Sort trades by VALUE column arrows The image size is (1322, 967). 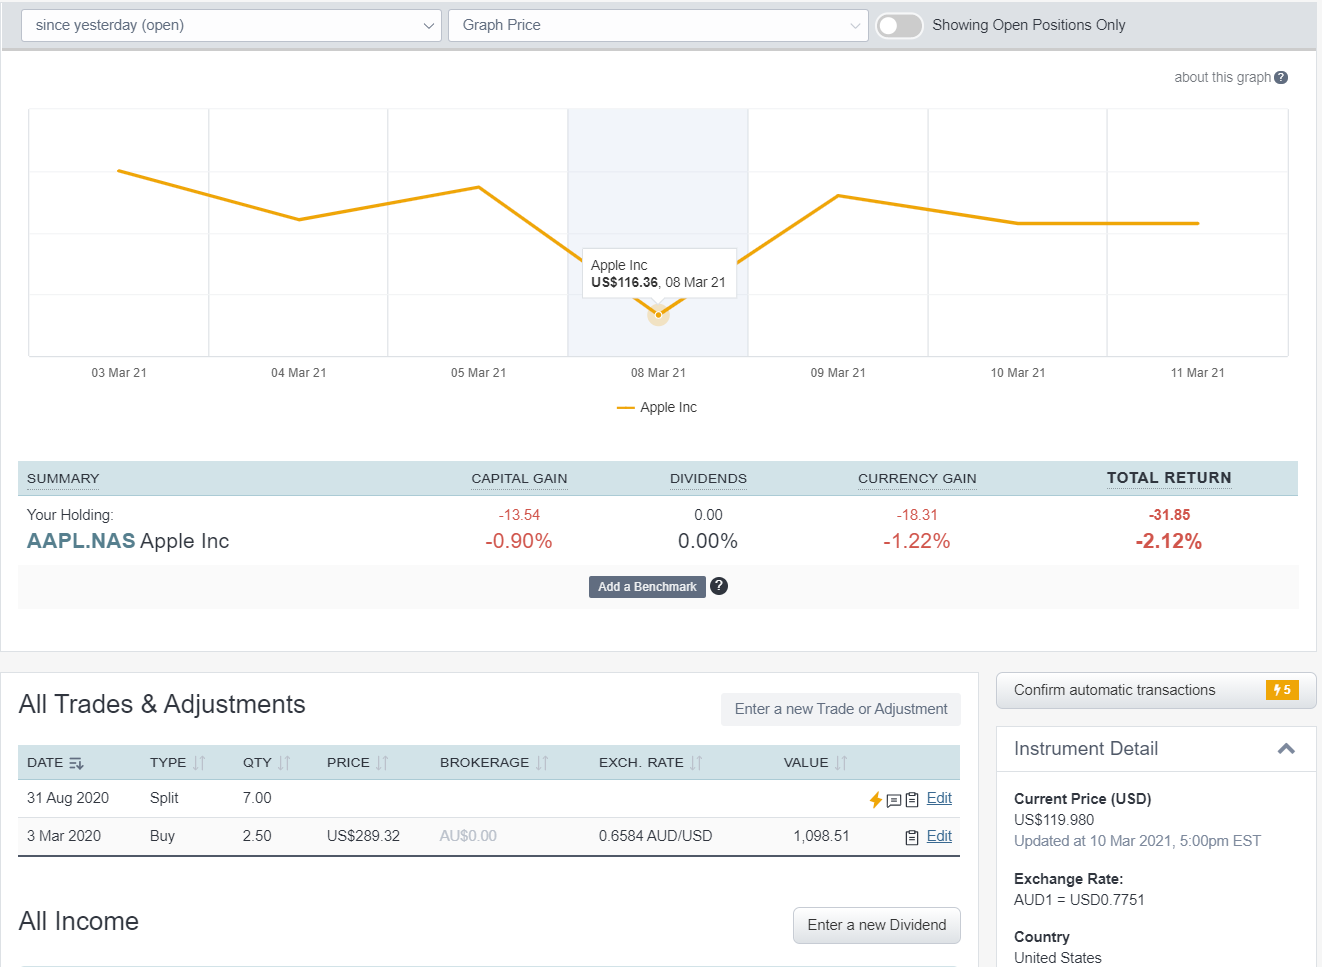point(841,763)
